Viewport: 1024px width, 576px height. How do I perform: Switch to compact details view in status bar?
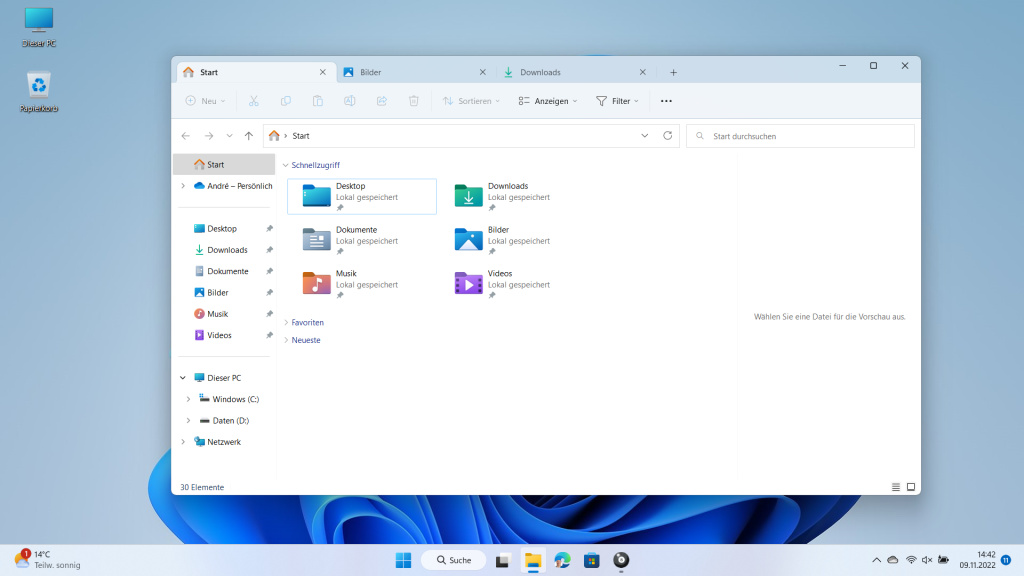coord(896,487)
